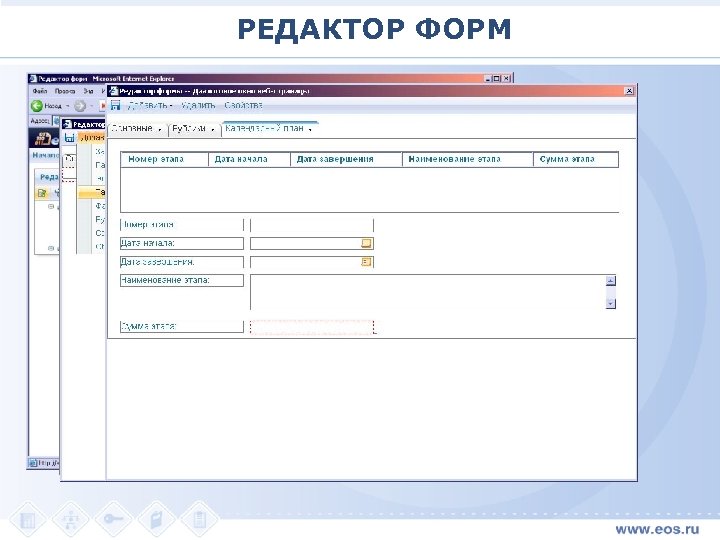Collapse the second tree node in background panel
Screen dimensions: 720x540
click(51, 248)
